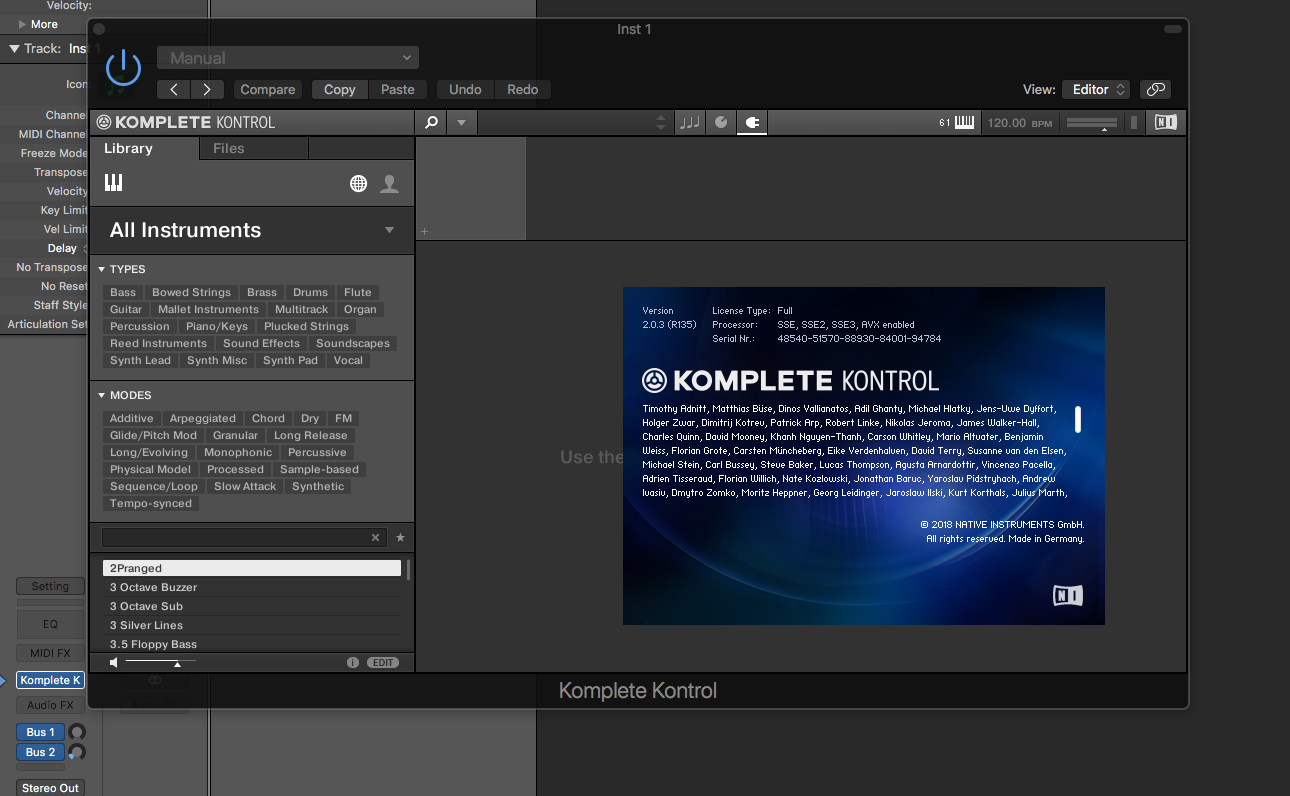Click the Undo button

click(465, 89)
